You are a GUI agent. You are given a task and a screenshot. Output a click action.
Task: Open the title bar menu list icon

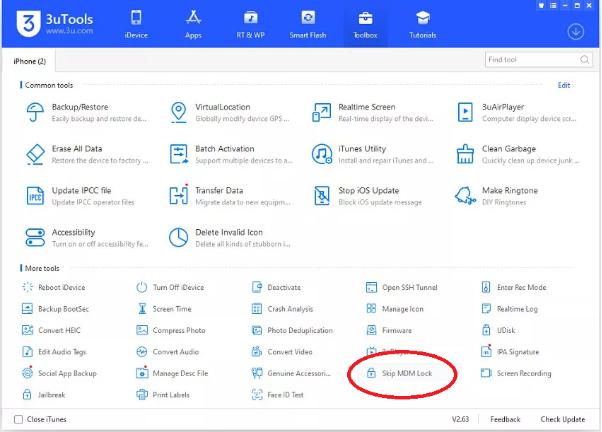coord(553,5)
